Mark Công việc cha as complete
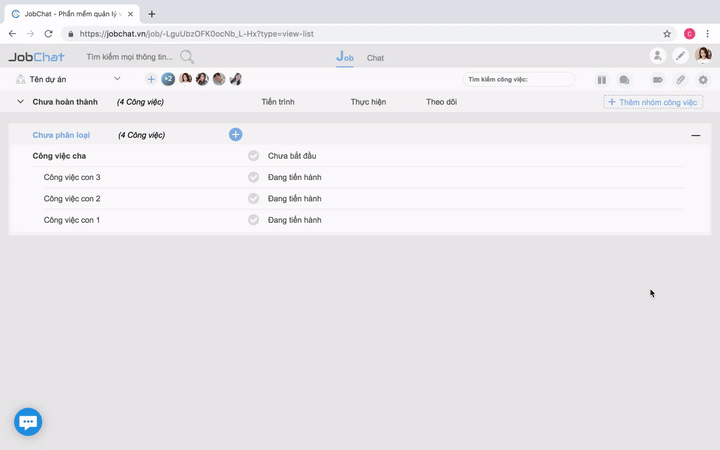The image size is (720, 450). (254, 156)
